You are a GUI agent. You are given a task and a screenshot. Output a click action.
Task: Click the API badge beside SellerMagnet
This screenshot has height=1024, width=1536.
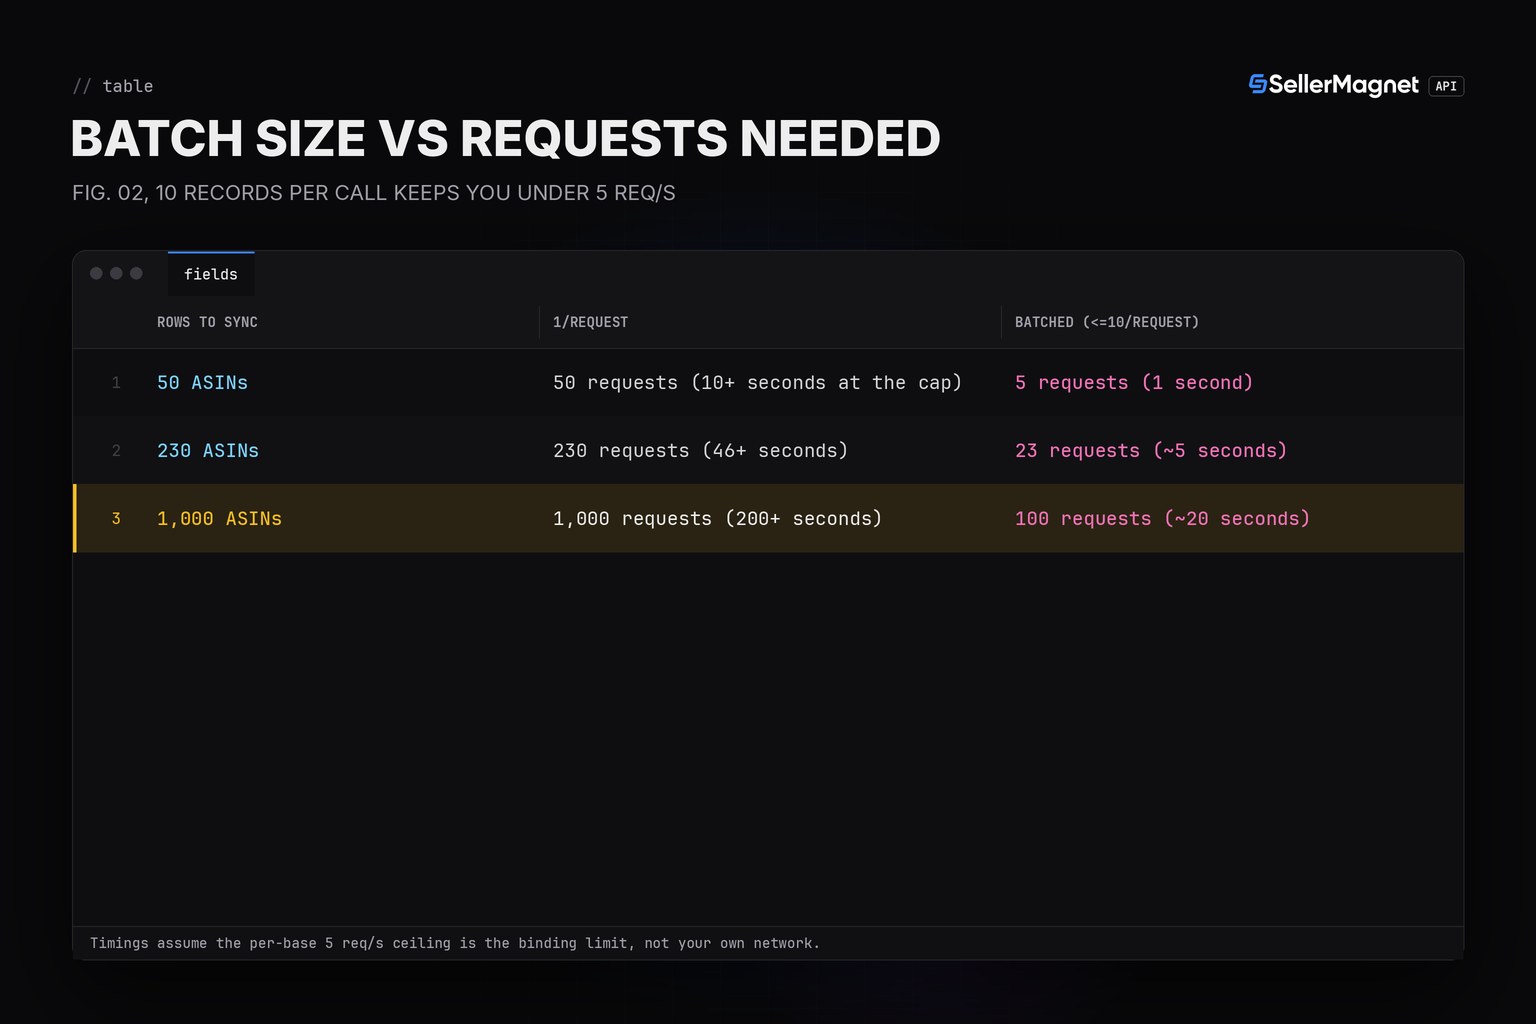tap(1446, 86)
